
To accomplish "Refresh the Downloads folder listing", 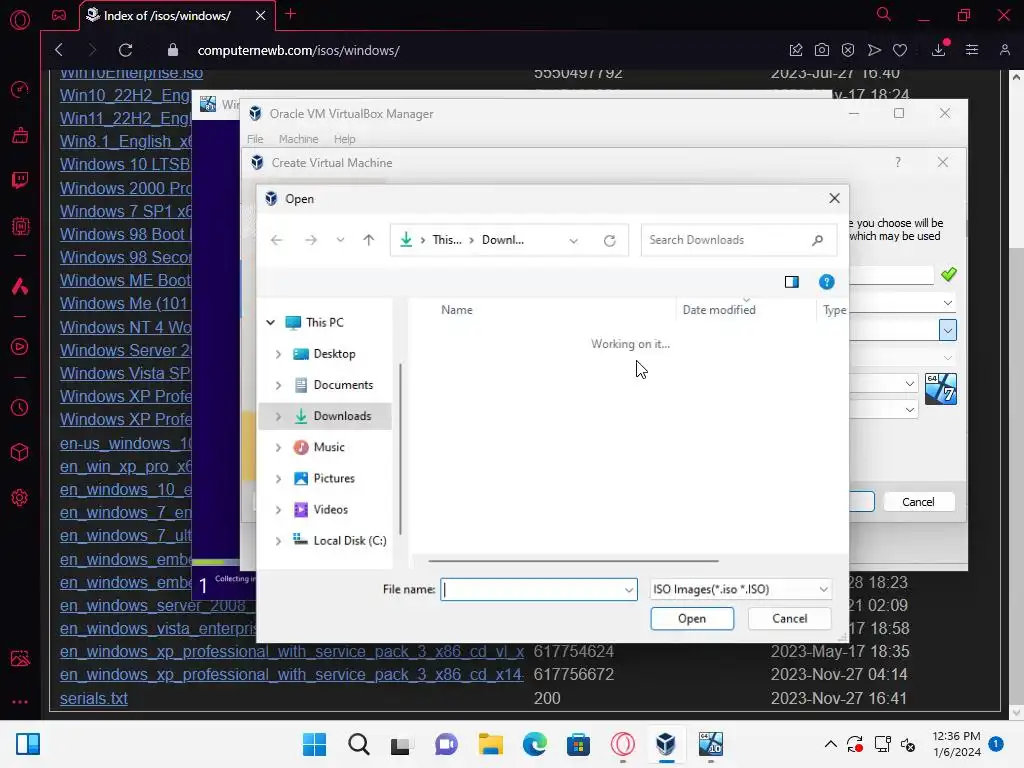I will pos(609,240).
